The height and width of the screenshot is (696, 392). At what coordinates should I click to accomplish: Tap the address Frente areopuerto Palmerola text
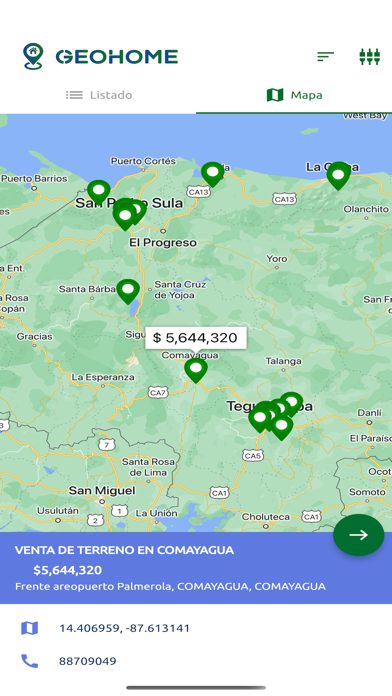[170, 586]
